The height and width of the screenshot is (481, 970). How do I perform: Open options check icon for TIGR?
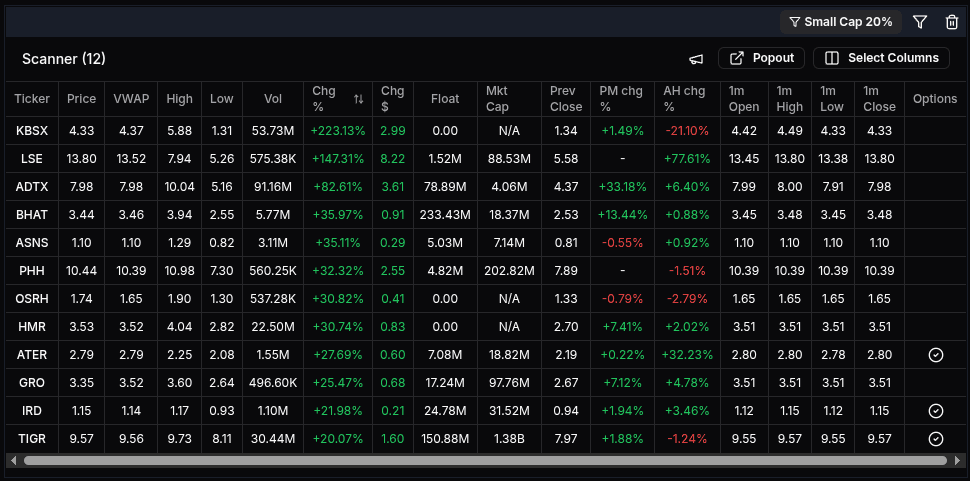click(x=936, y=439)
